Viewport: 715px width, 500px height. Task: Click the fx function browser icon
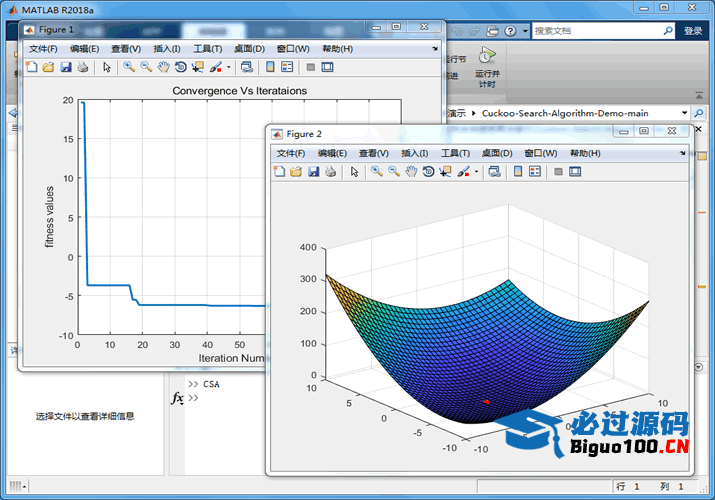[177, 398]
